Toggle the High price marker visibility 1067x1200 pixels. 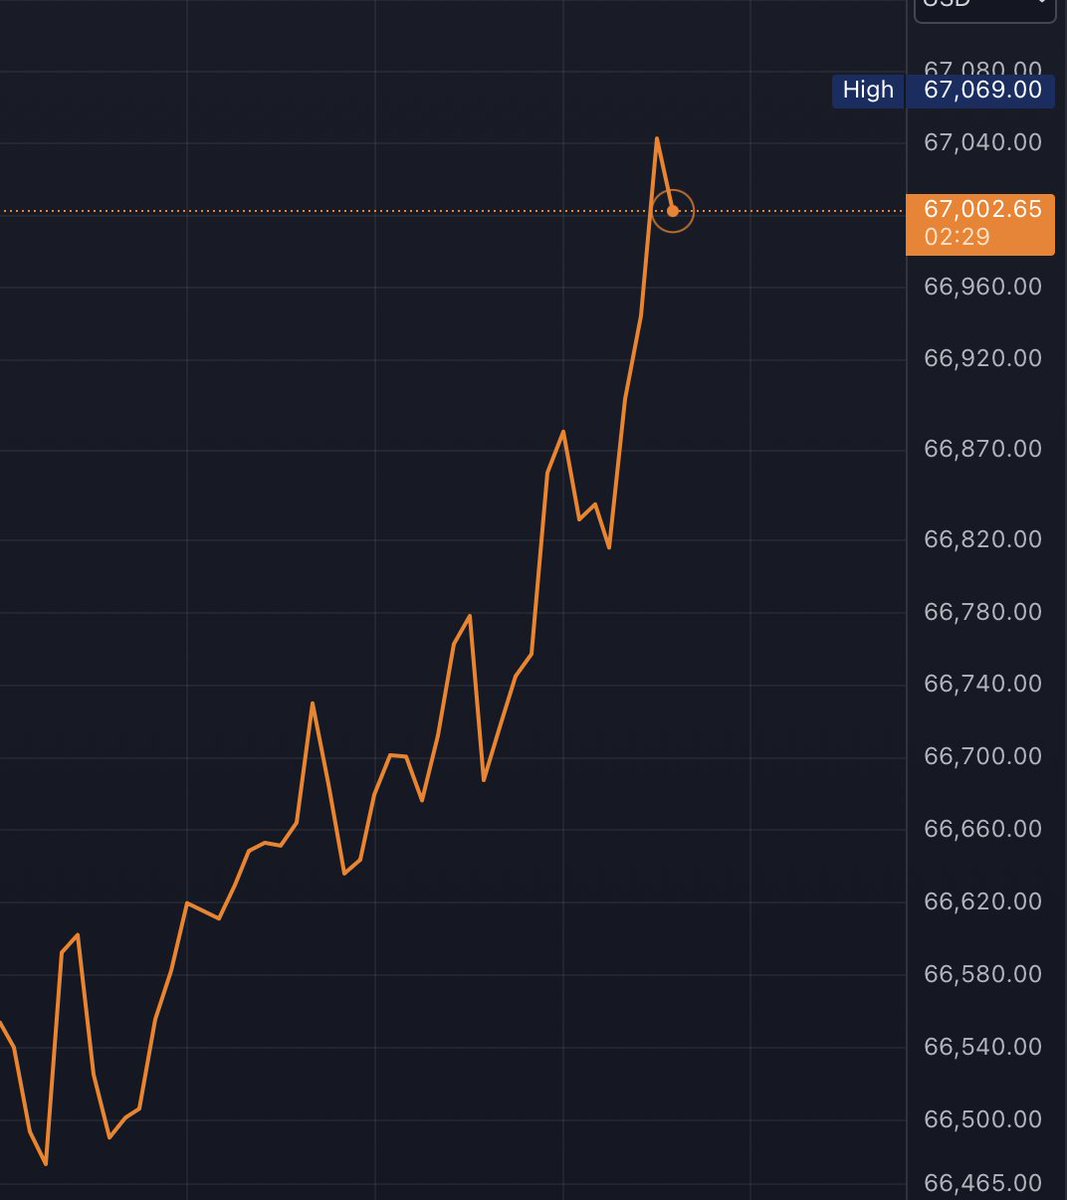[x=868, y=90]
